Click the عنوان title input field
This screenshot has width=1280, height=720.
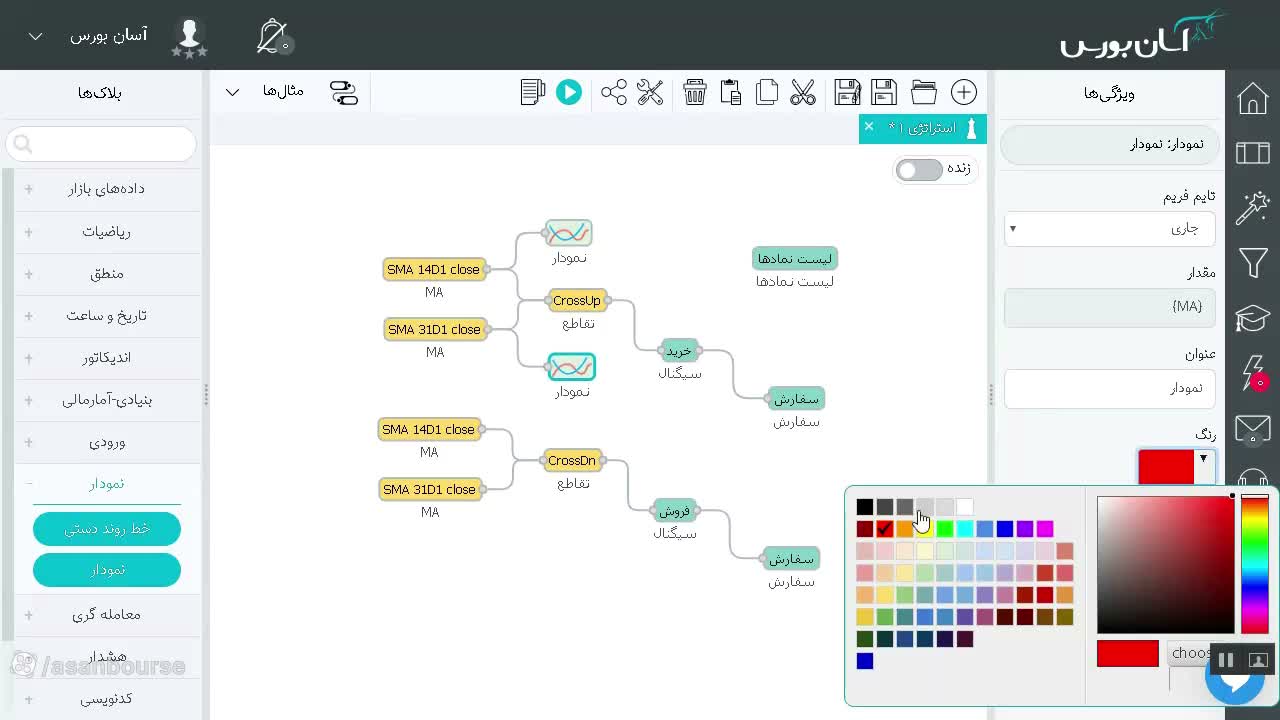pyautogui.click(x=1110, y=388)
